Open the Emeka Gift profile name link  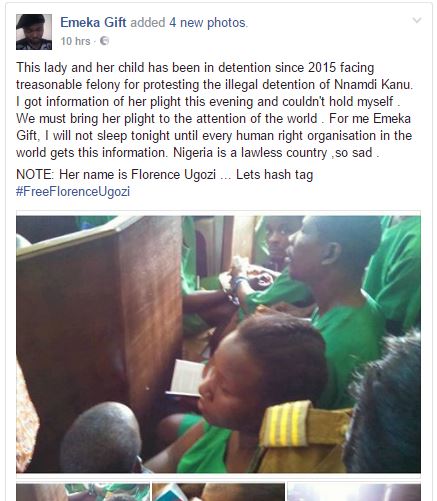93,23
